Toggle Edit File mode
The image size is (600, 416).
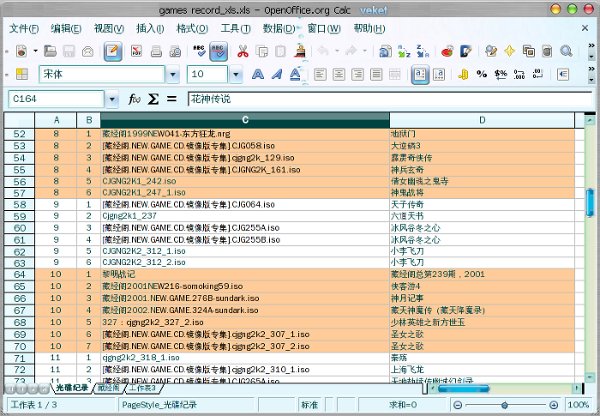pos(113,51)
